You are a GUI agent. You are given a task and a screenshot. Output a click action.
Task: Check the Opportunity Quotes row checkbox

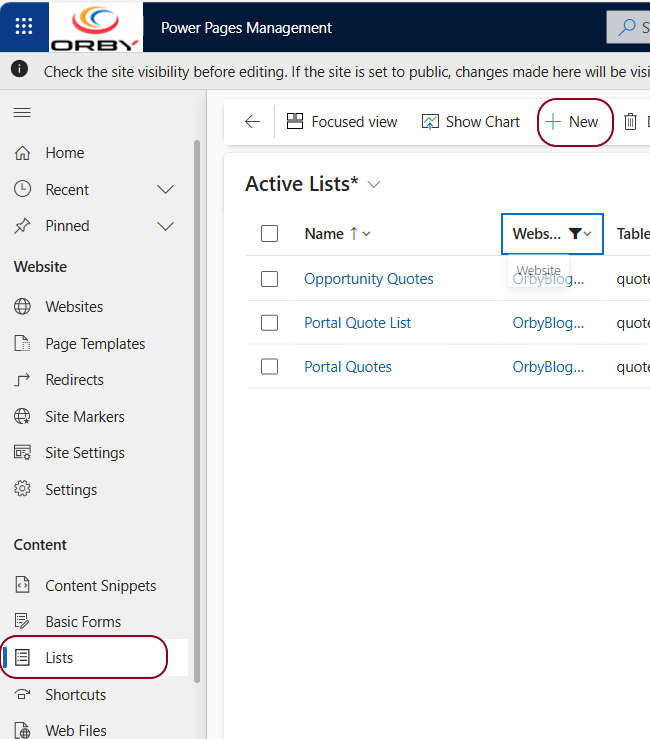click(270, 279)
